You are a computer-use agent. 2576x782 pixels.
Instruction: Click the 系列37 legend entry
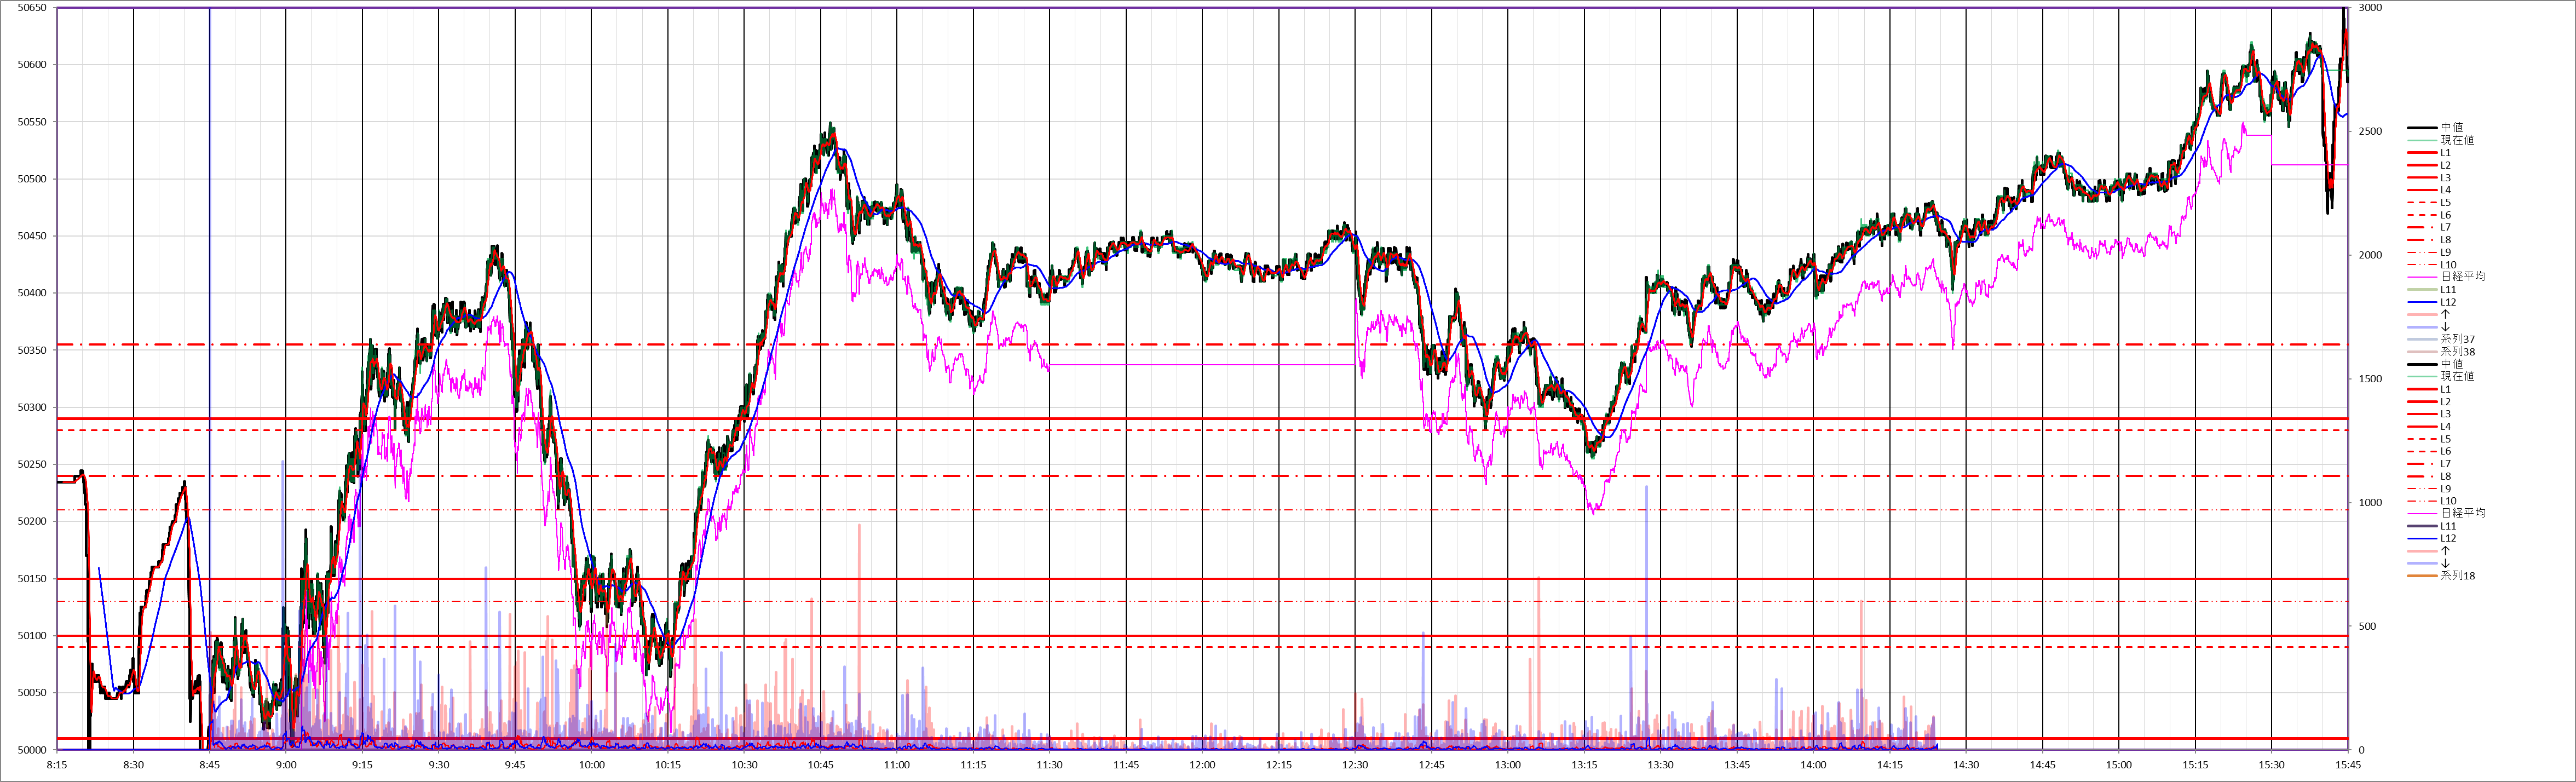point(2457,339)
